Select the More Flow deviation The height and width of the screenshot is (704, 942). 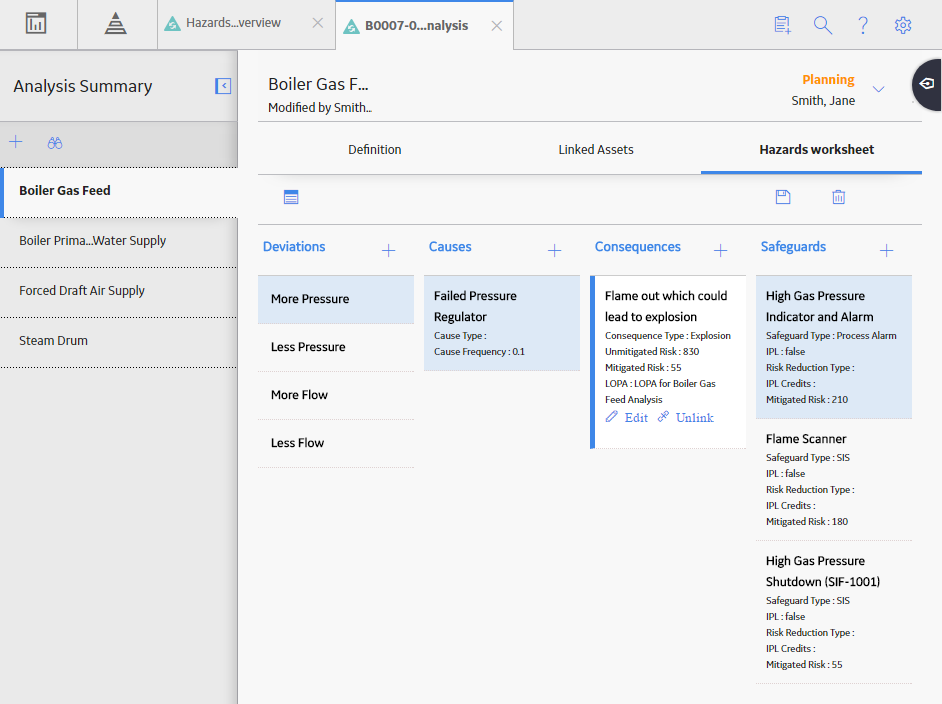click(336, 395)
